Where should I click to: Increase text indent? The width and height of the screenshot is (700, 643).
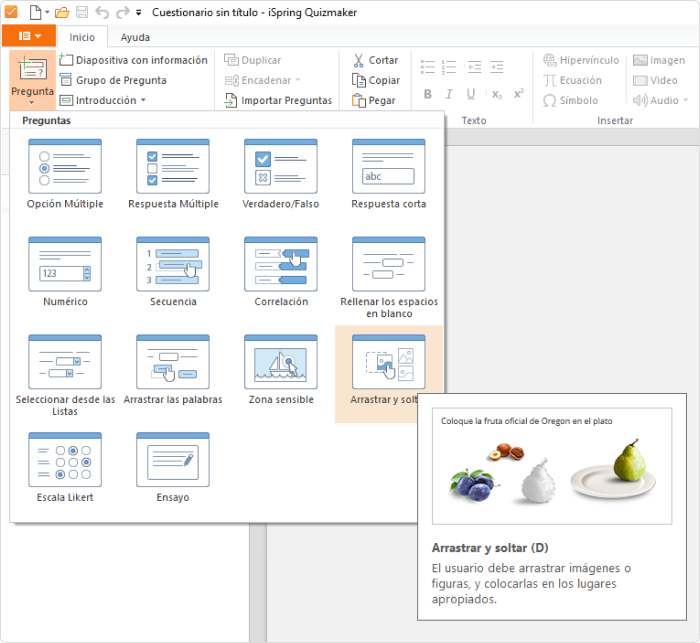(496, 67)
